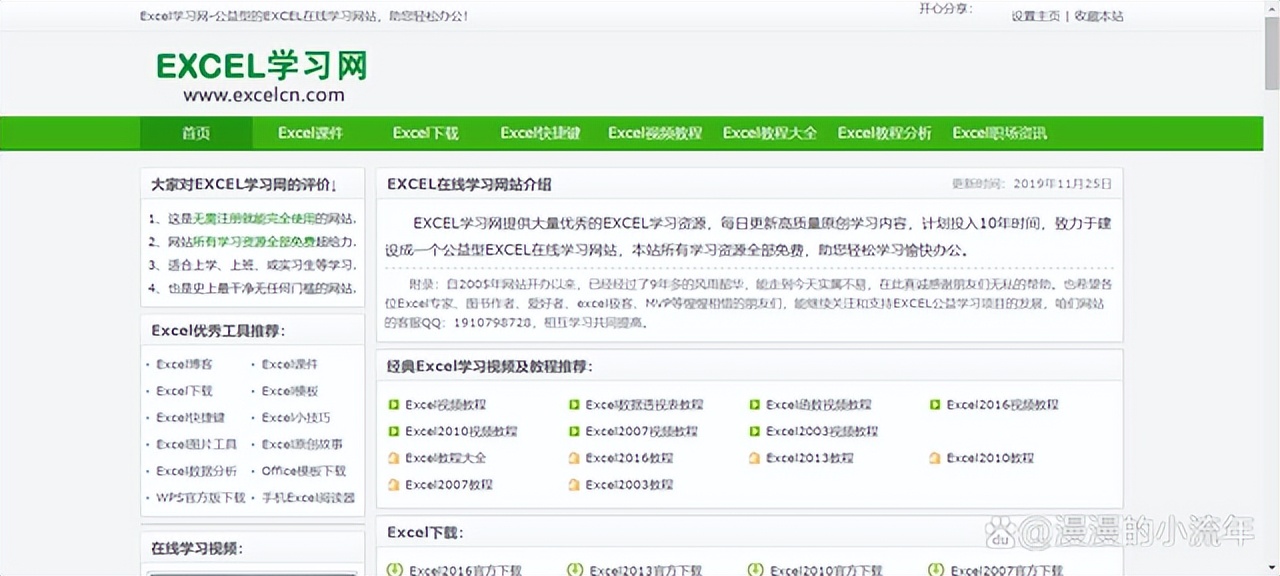
Task: Click play icon beside Excel函数视频教程
Action: 755,405
